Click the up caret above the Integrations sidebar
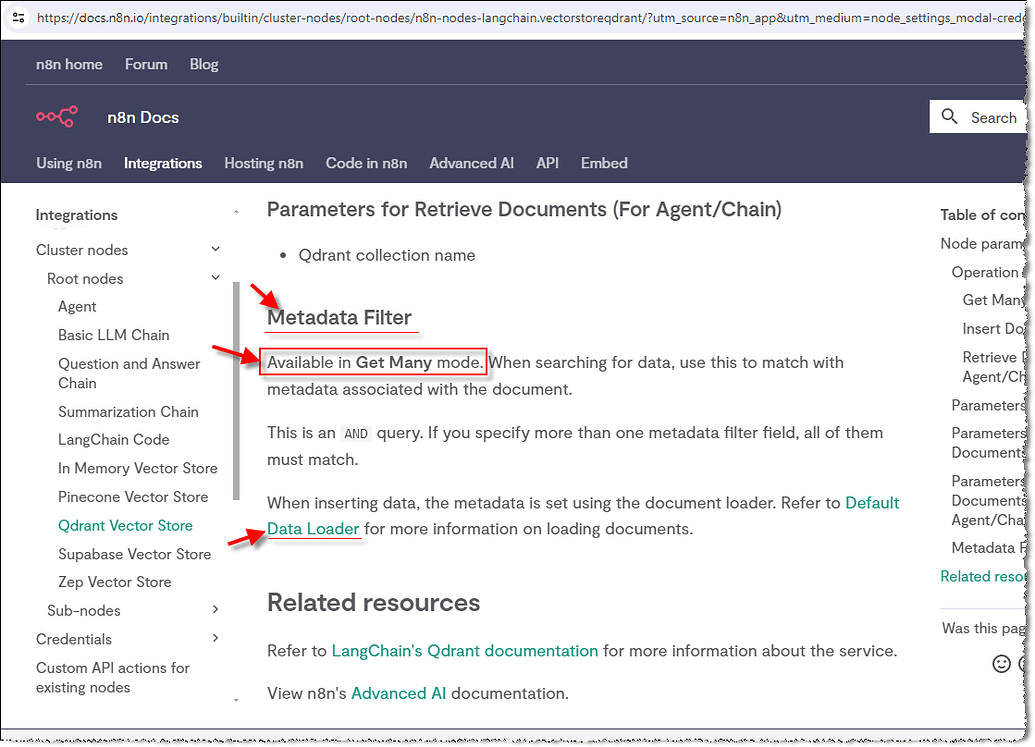The width and height of the screenshot is (1035, 747). tap(236, 211)
